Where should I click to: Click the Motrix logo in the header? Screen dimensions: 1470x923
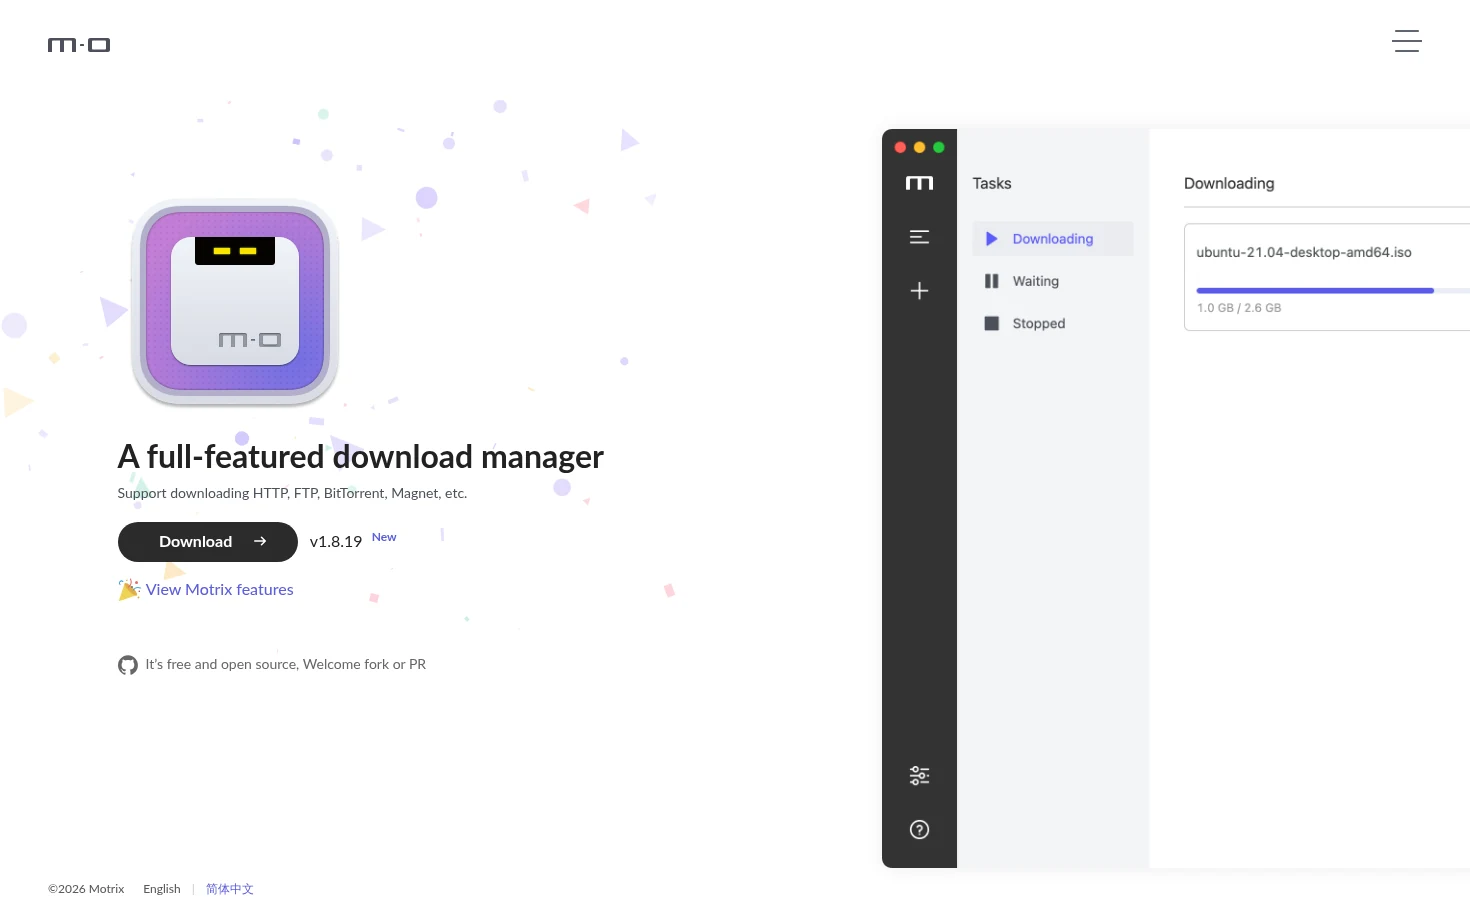click(79, 45)
